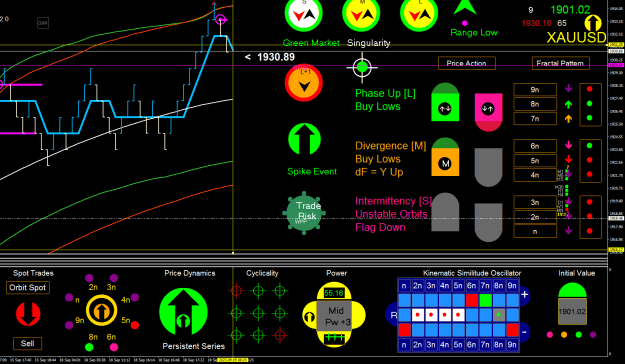Click the oscillator minus button
The height and width of the screenshot is (364, 625).
[524, 332]
